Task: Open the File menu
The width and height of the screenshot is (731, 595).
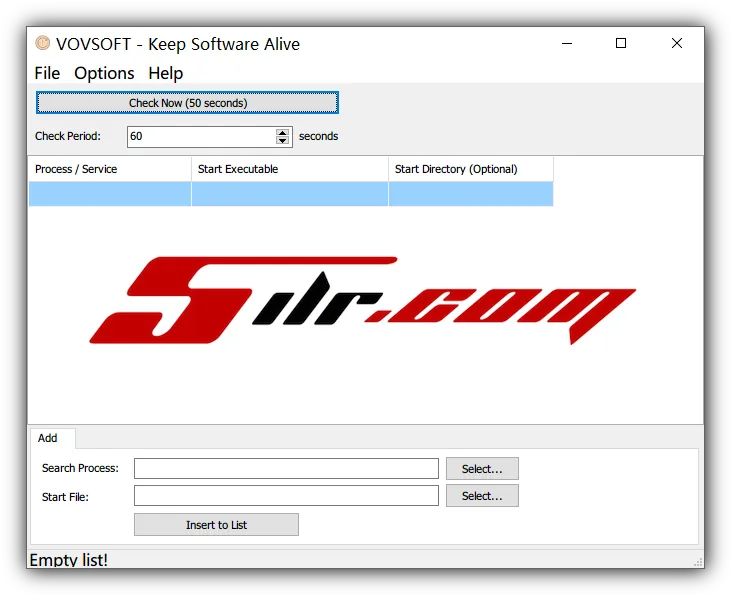Action: pyautogui.click(x=47, y=73)
